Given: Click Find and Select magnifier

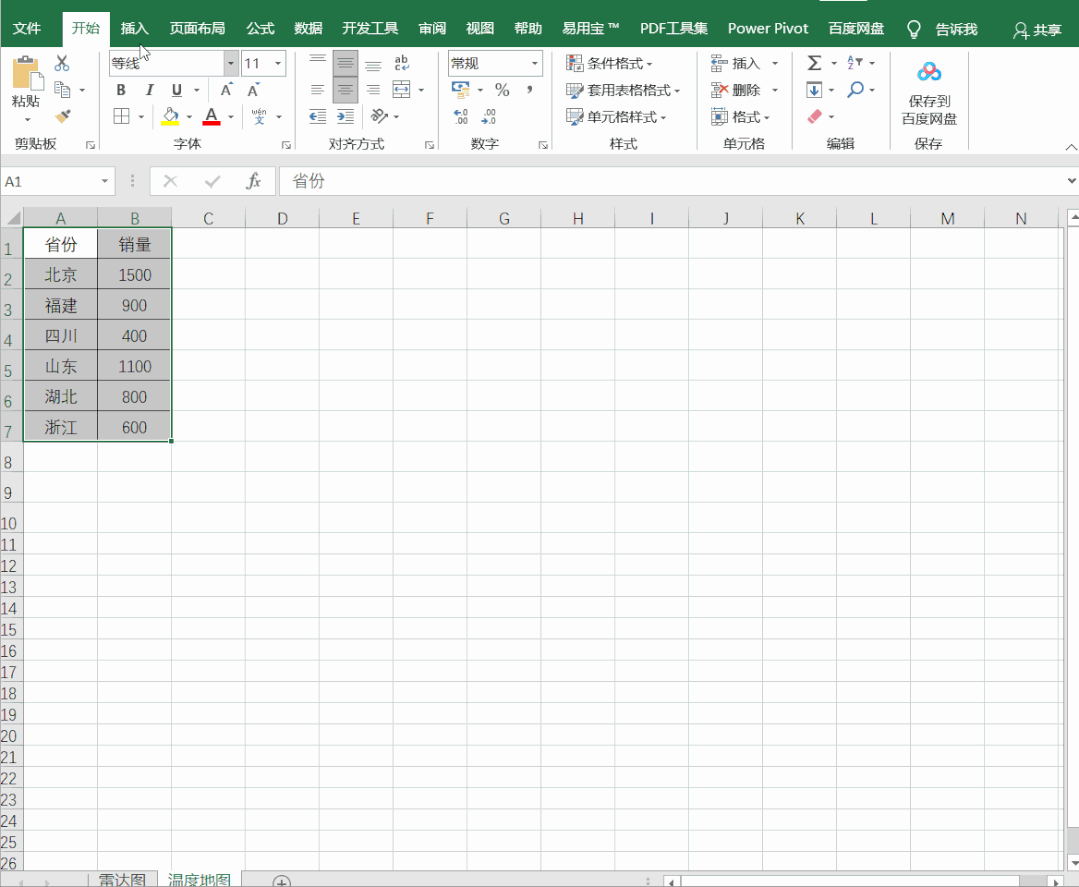Looking at the screenshot, I should [x=855, y=89].
